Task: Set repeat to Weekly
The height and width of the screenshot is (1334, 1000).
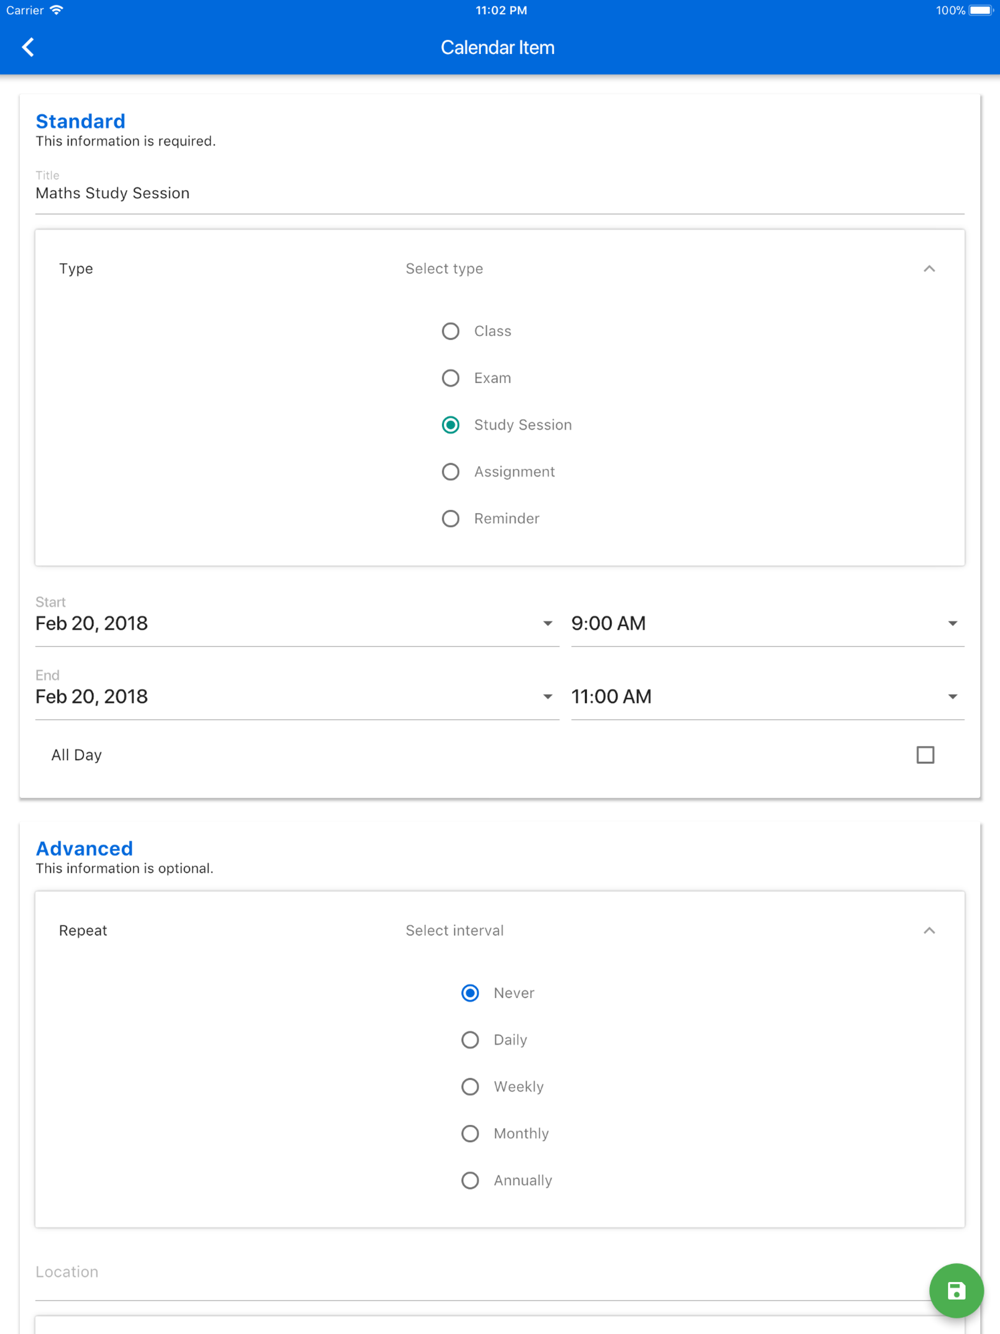Action: pyautogui.click(x=470, y=1087)
